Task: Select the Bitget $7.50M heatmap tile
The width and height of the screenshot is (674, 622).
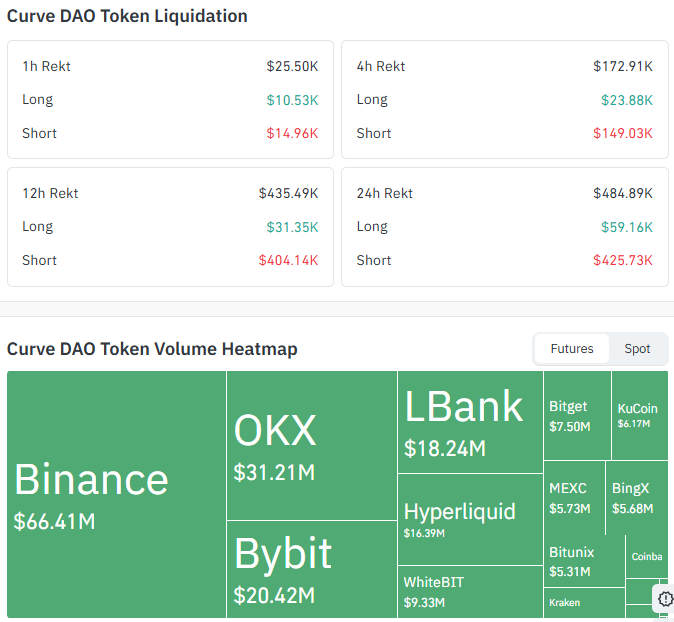Action: (x=577, y=415)
